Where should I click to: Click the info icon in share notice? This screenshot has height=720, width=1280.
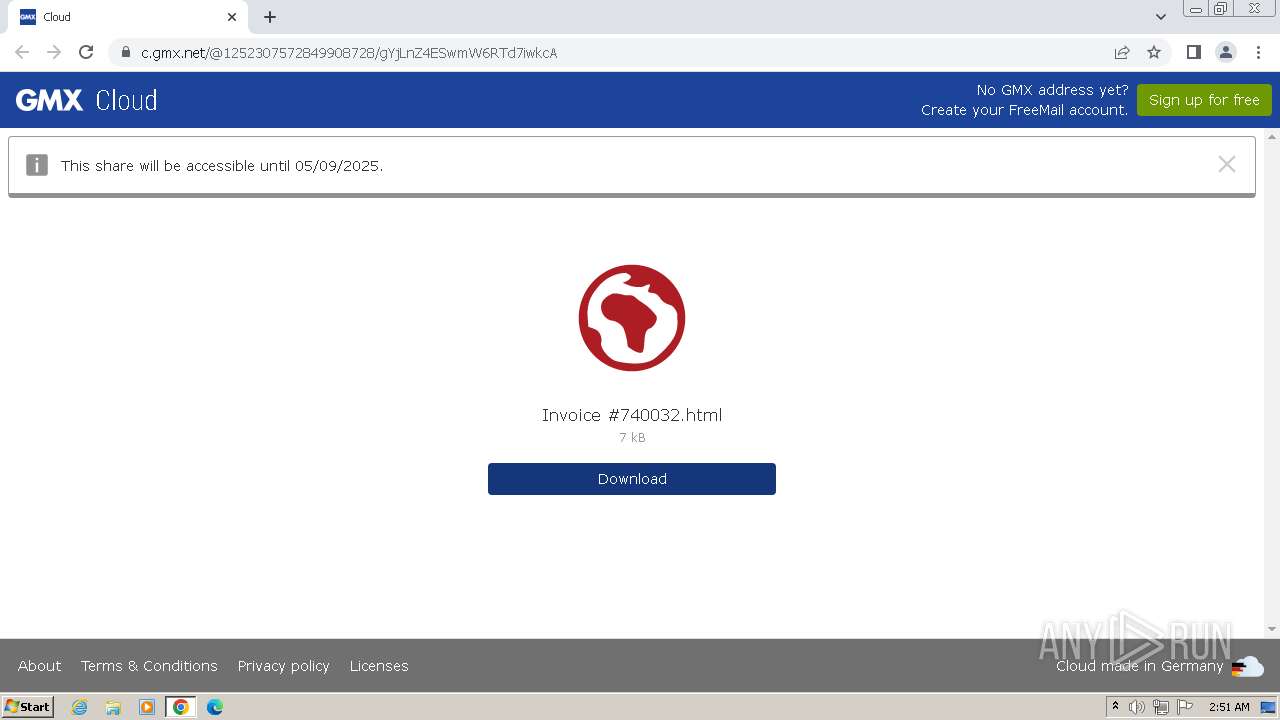pos(37,165)
